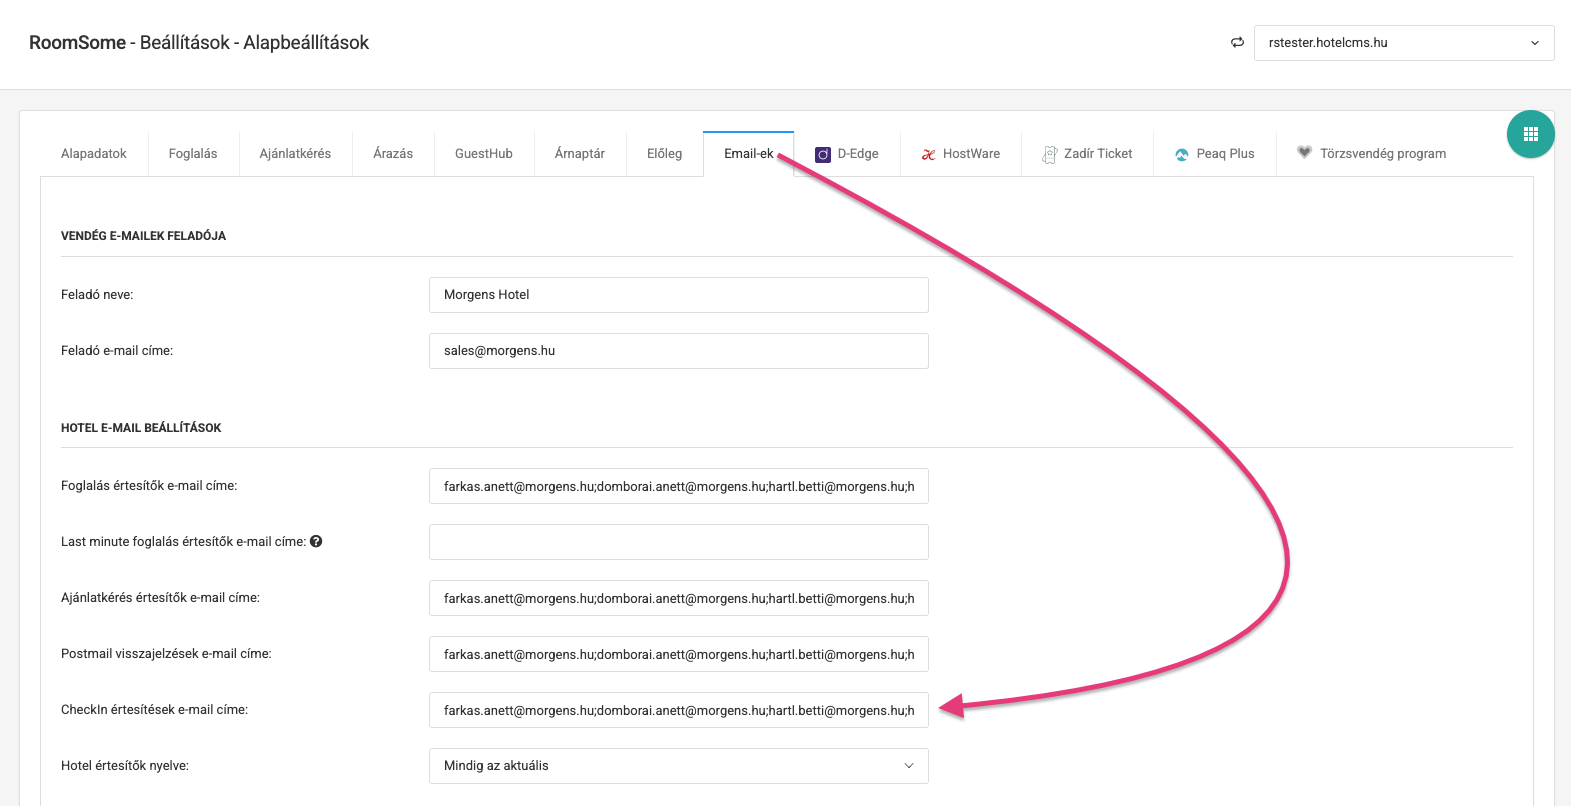The width and height of the screenshot is (1571, 806).
Task: Go to the Árazás tab
Action: coord(393,154)
